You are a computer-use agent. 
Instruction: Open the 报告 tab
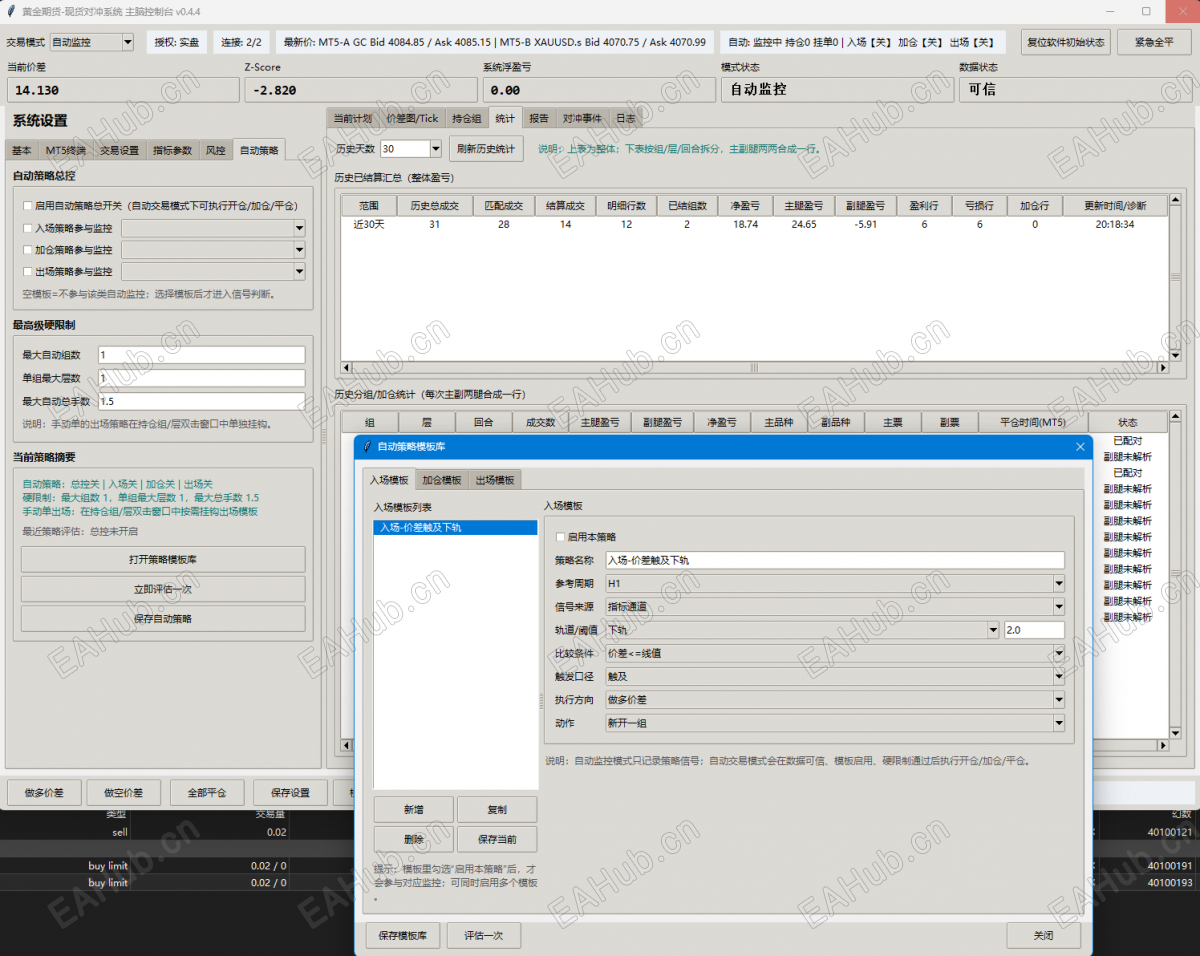click(x=539, y=118)
